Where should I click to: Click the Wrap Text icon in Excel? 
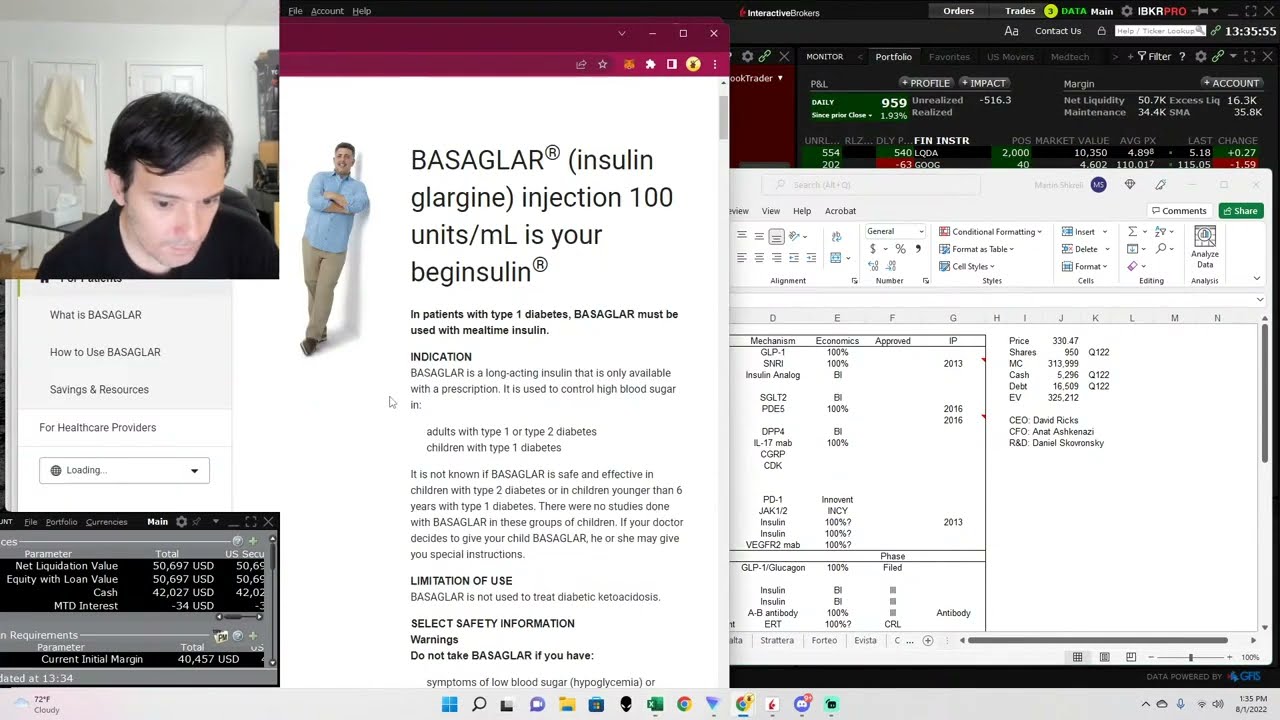pyautogui.click(x=836, y=236)
